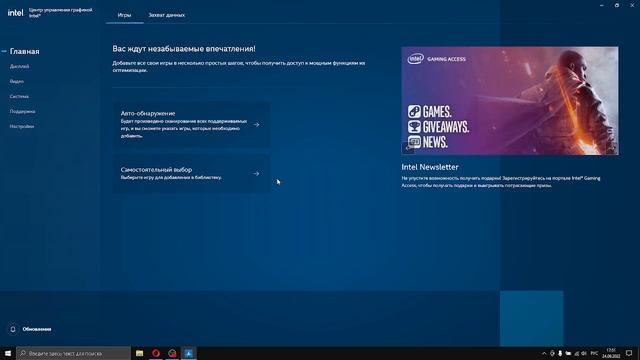Click the taskbar search field

coord(73,353)
